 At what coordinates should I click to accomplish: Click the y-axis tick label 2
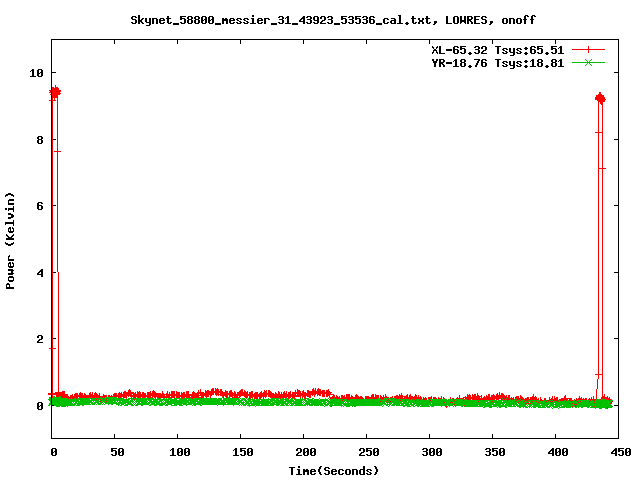(x=40, y=339)
